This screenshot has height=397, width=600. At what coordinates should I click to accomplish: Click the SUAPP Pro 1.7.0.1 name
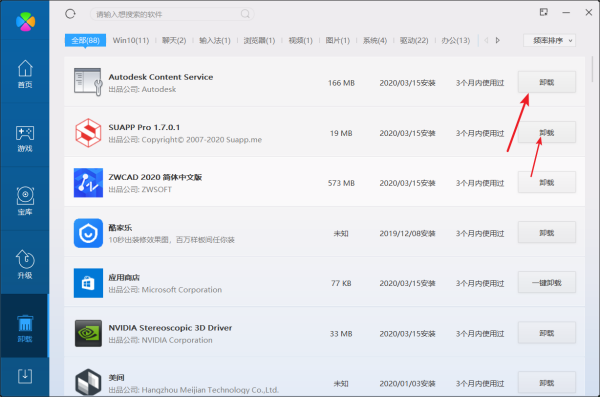click(144, 127)
